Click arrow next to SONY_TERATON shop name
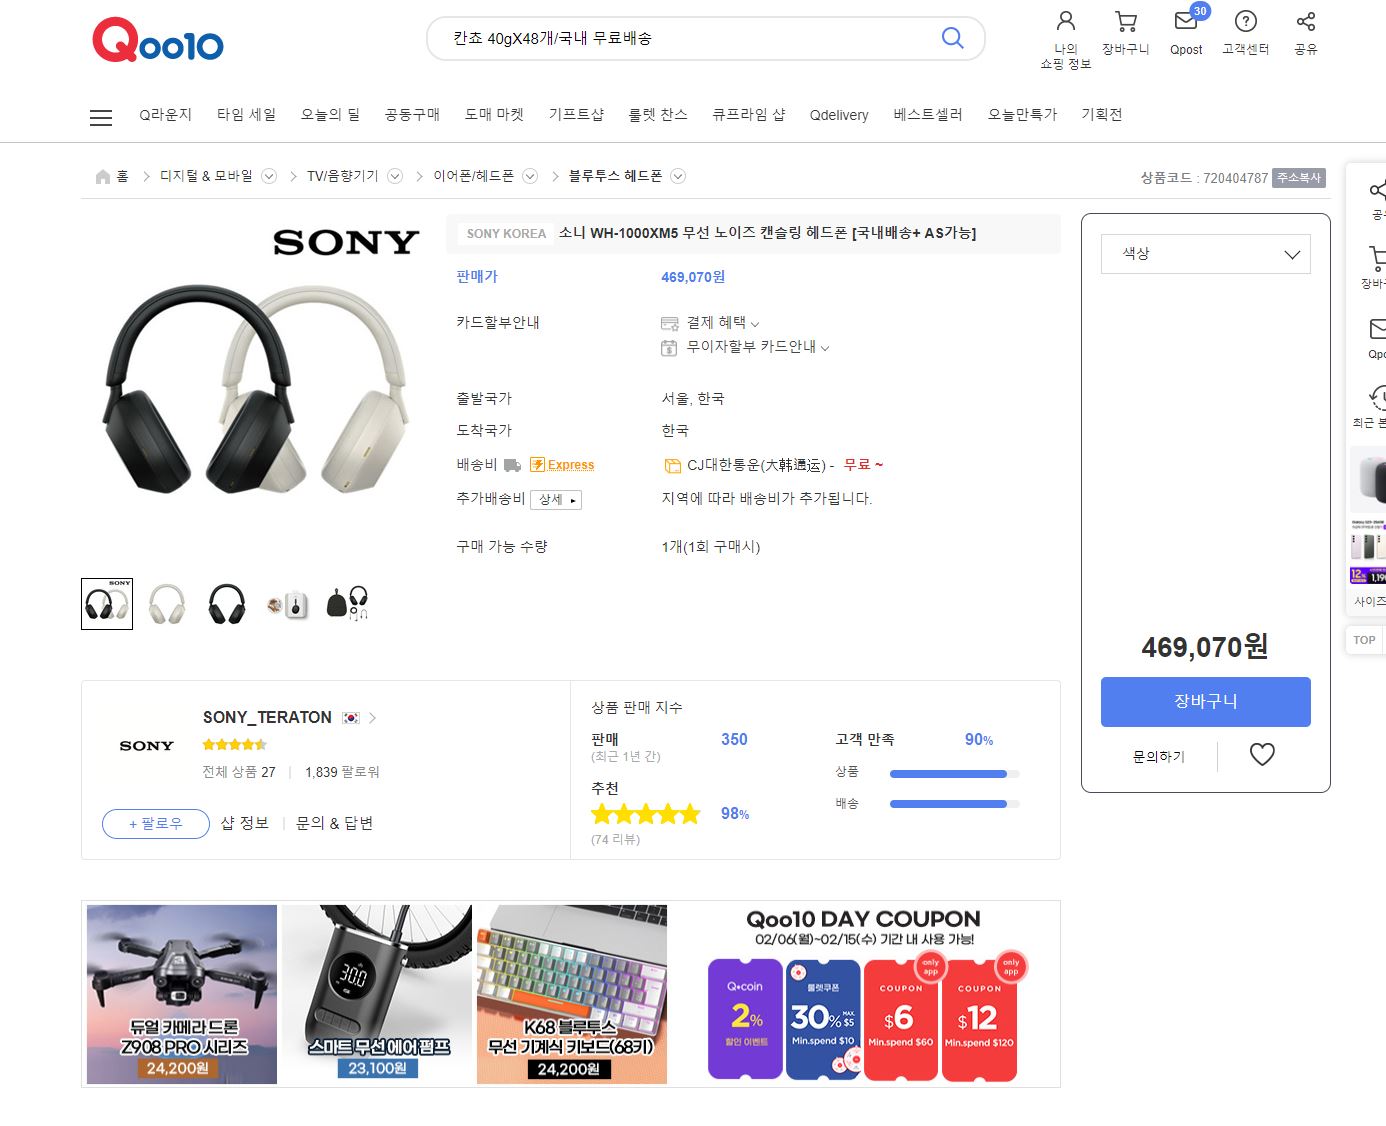The height and width of the screenshot is (1126, 1386). [x=373, y=718]
